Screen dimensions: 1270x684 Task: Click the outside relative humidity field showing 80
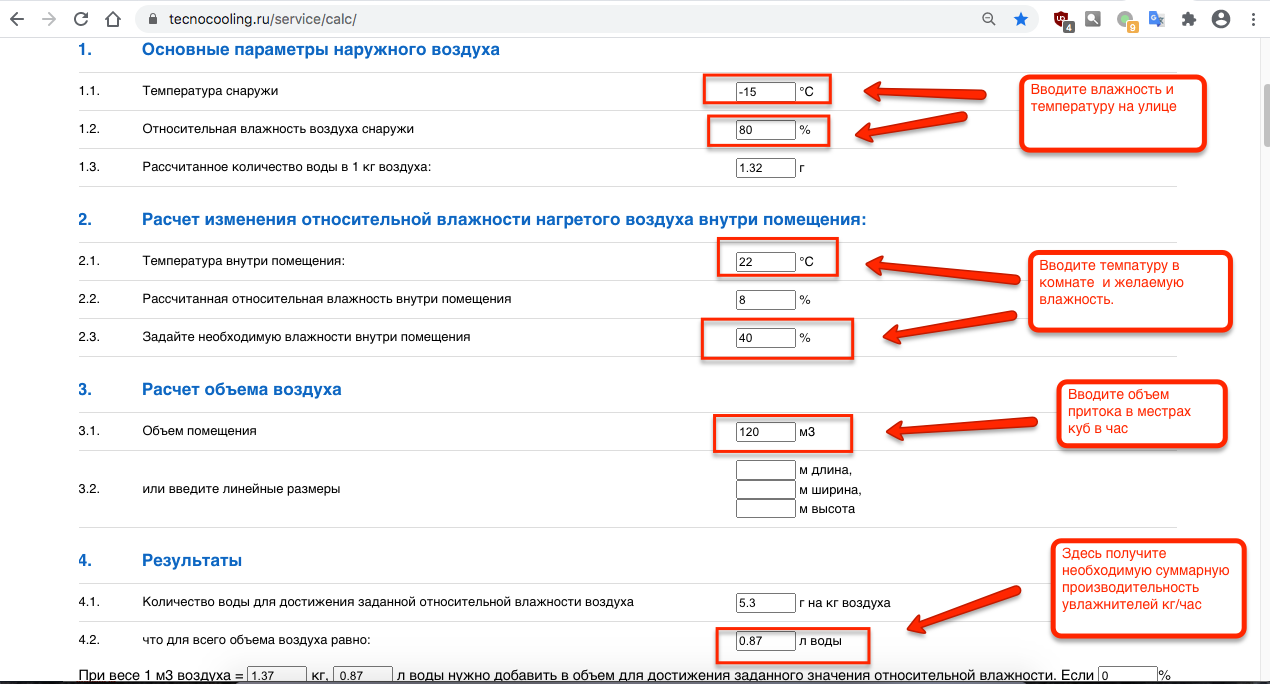point(765,130)
